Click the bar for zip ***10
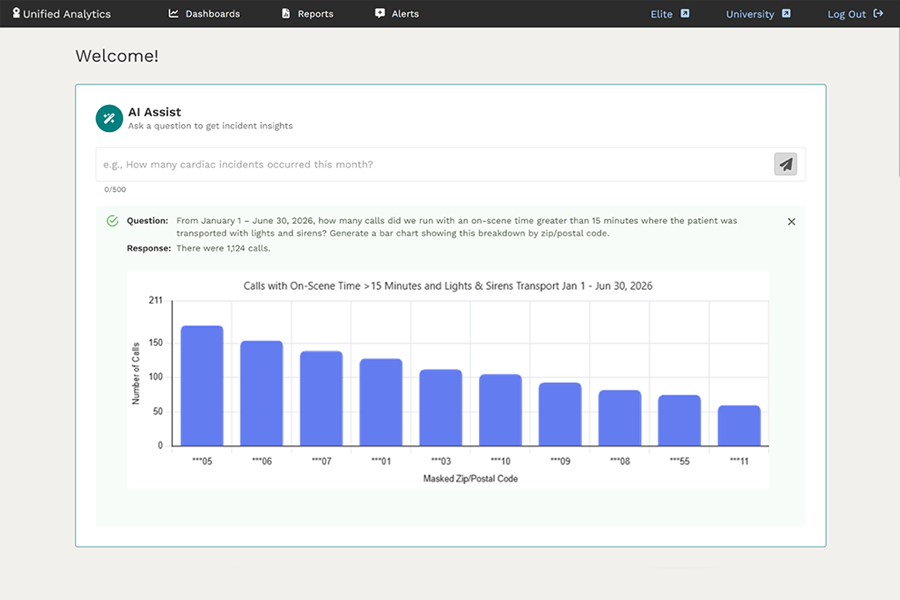 pos(501,410)
